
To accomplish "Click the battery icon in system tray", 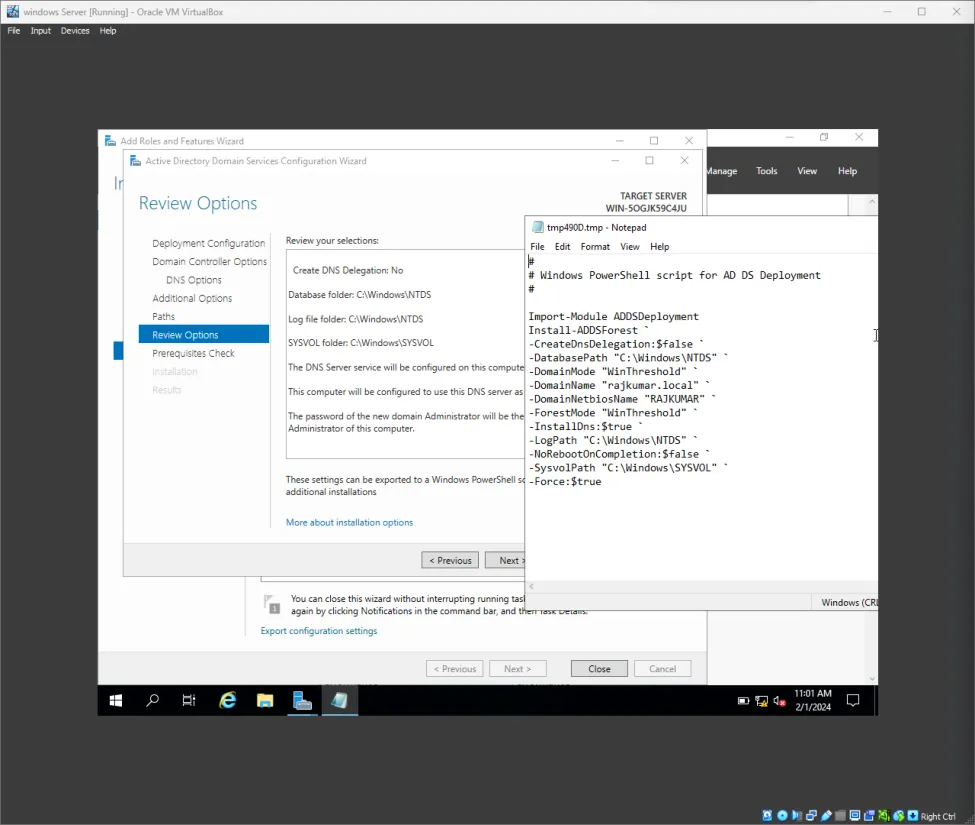I will (743, 701).
